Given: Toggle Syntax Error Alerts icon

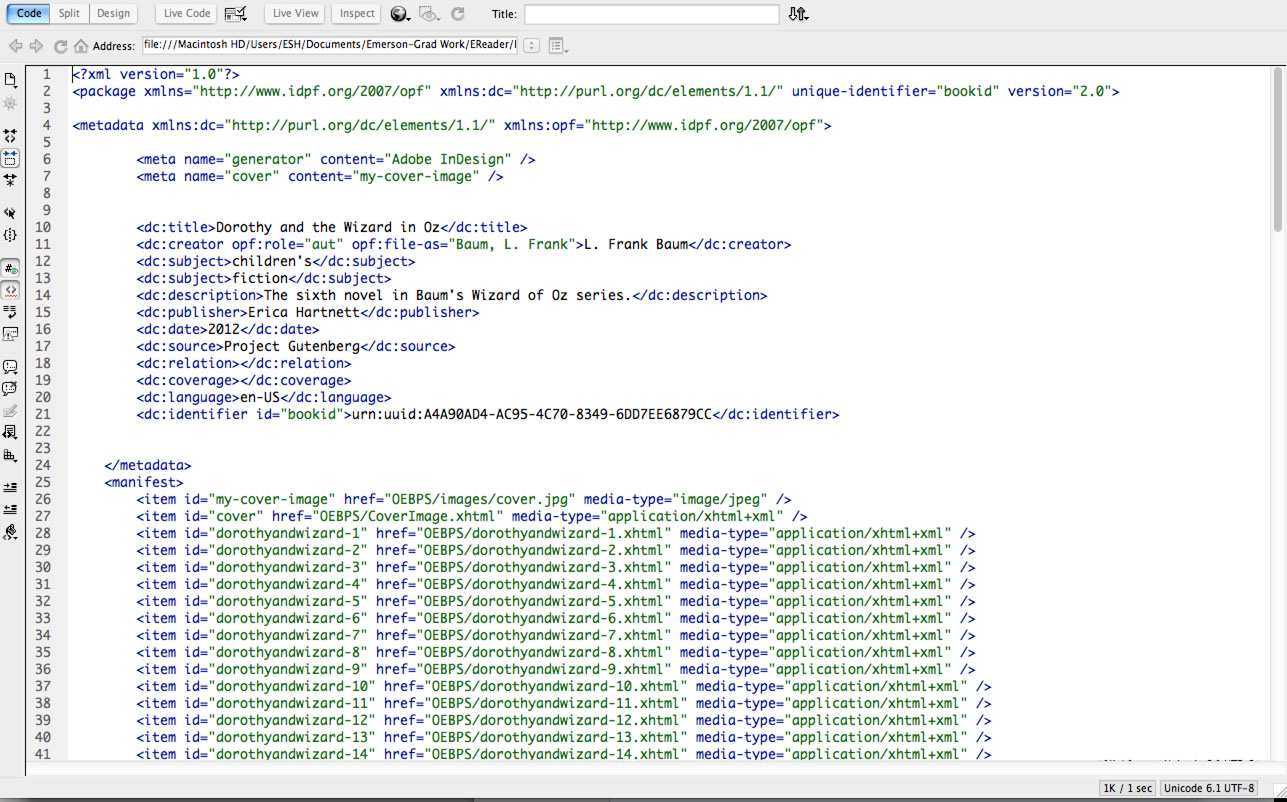Looking at the screenshot, I should (10, 334).
